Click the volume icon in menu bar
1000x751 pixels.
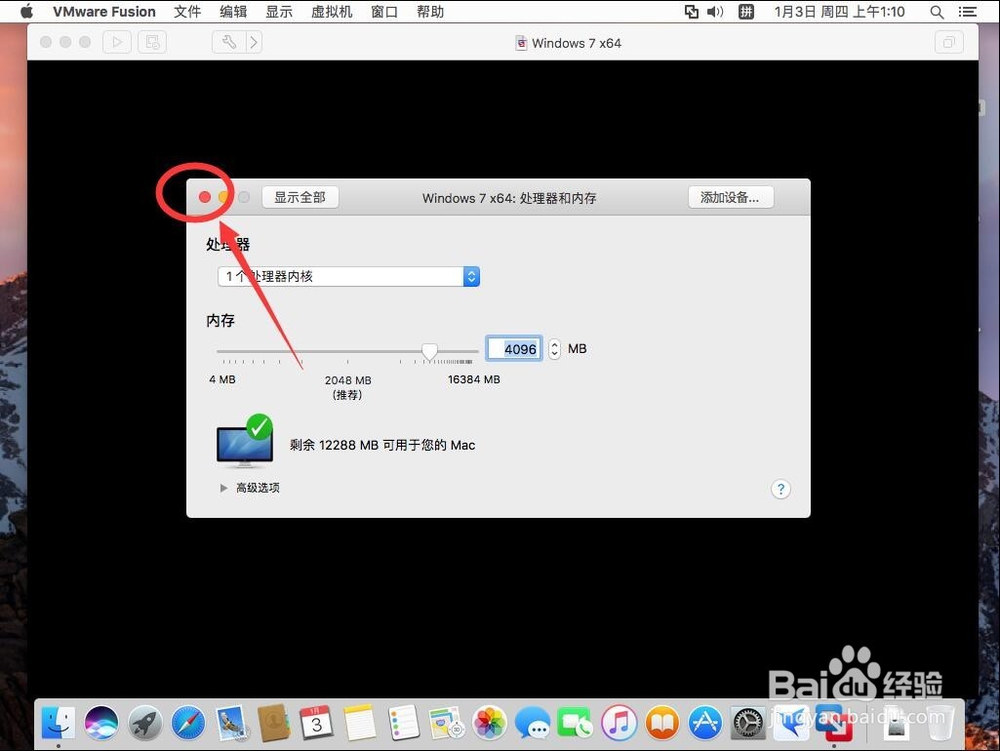coord(715,11)
